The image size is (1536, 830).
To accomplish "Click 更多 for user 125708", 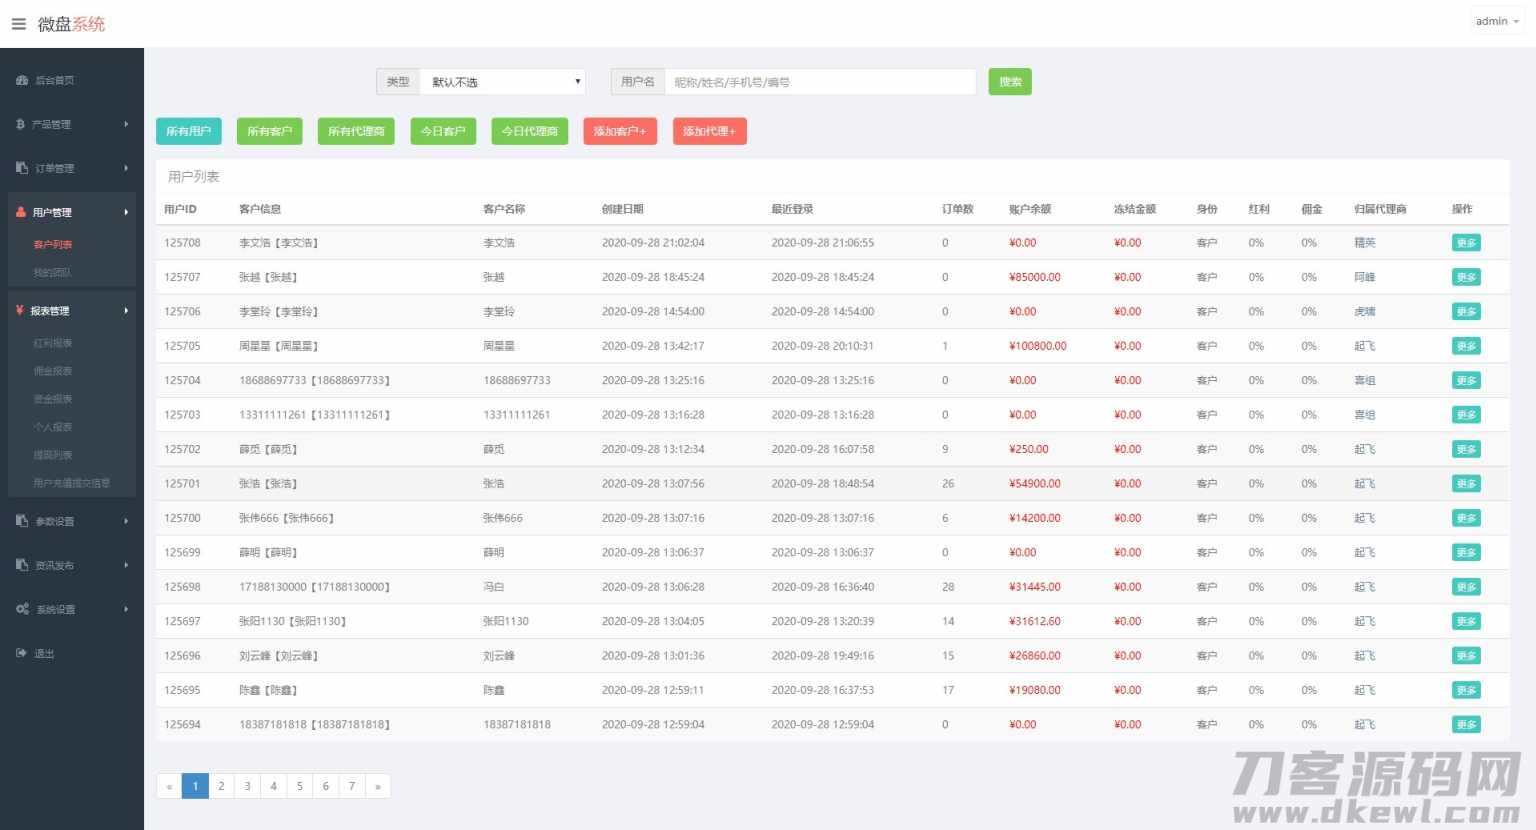I will tap(1466, 243).
